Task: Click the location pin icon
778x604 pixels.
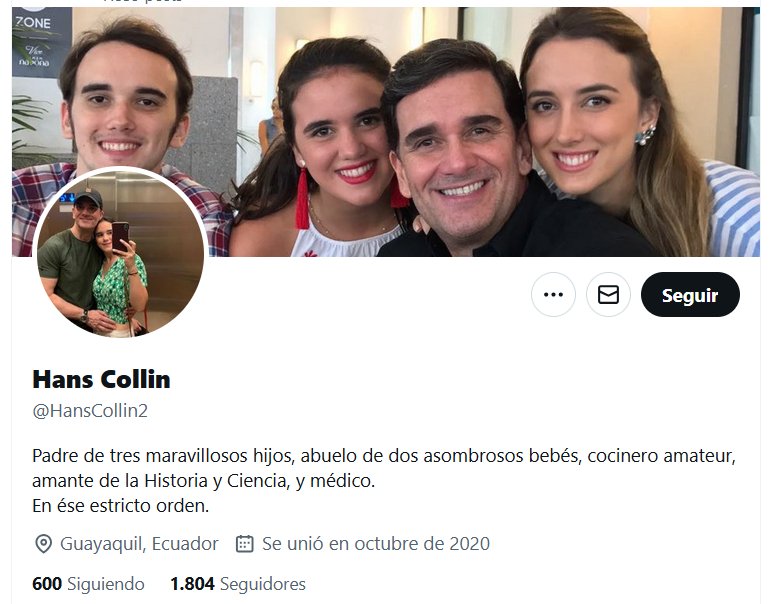Action: 43,544
